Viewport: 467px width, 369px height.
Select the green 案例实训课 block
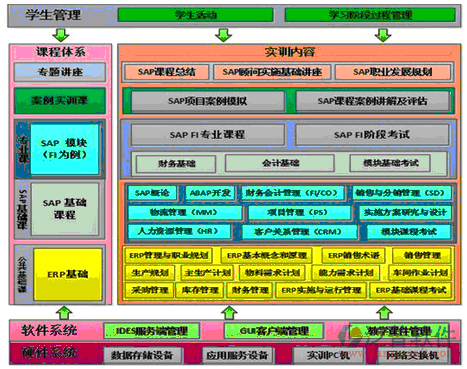(60, 100)
